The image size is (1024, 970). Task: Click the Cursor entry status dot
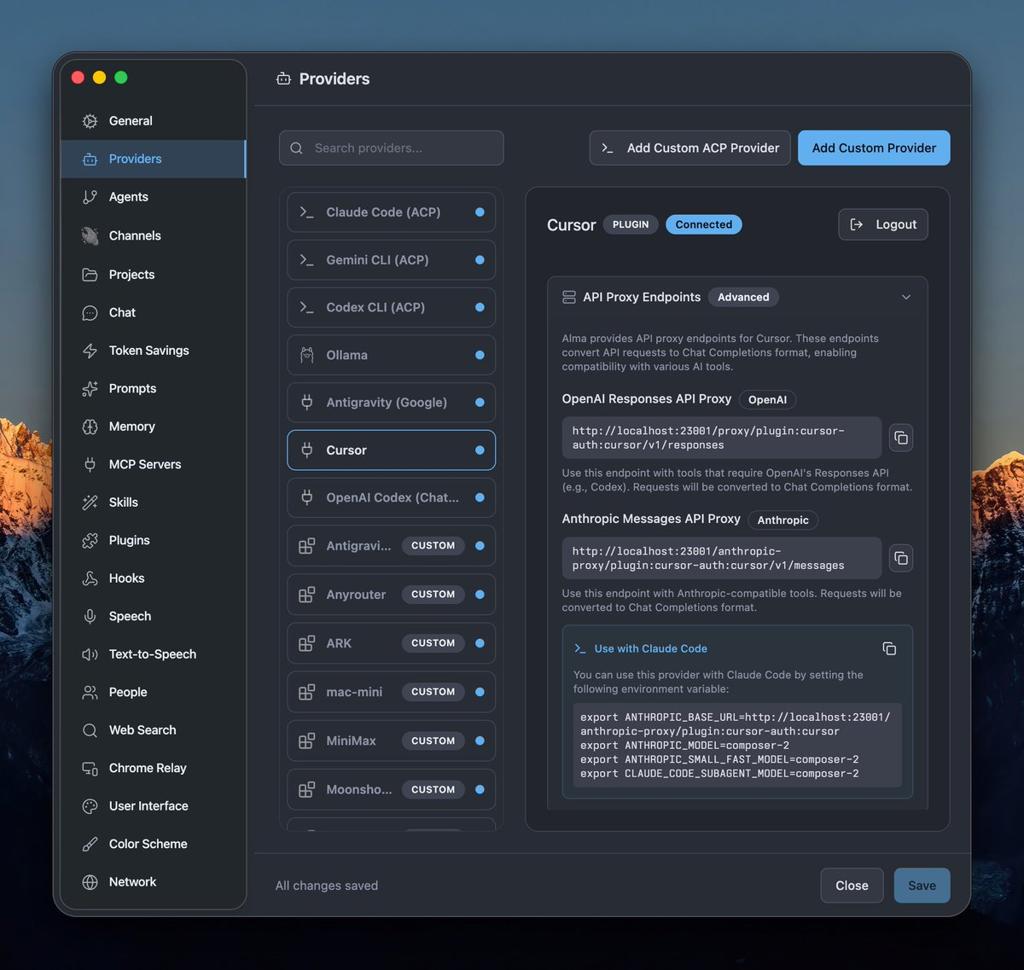(x=480, y=450)
